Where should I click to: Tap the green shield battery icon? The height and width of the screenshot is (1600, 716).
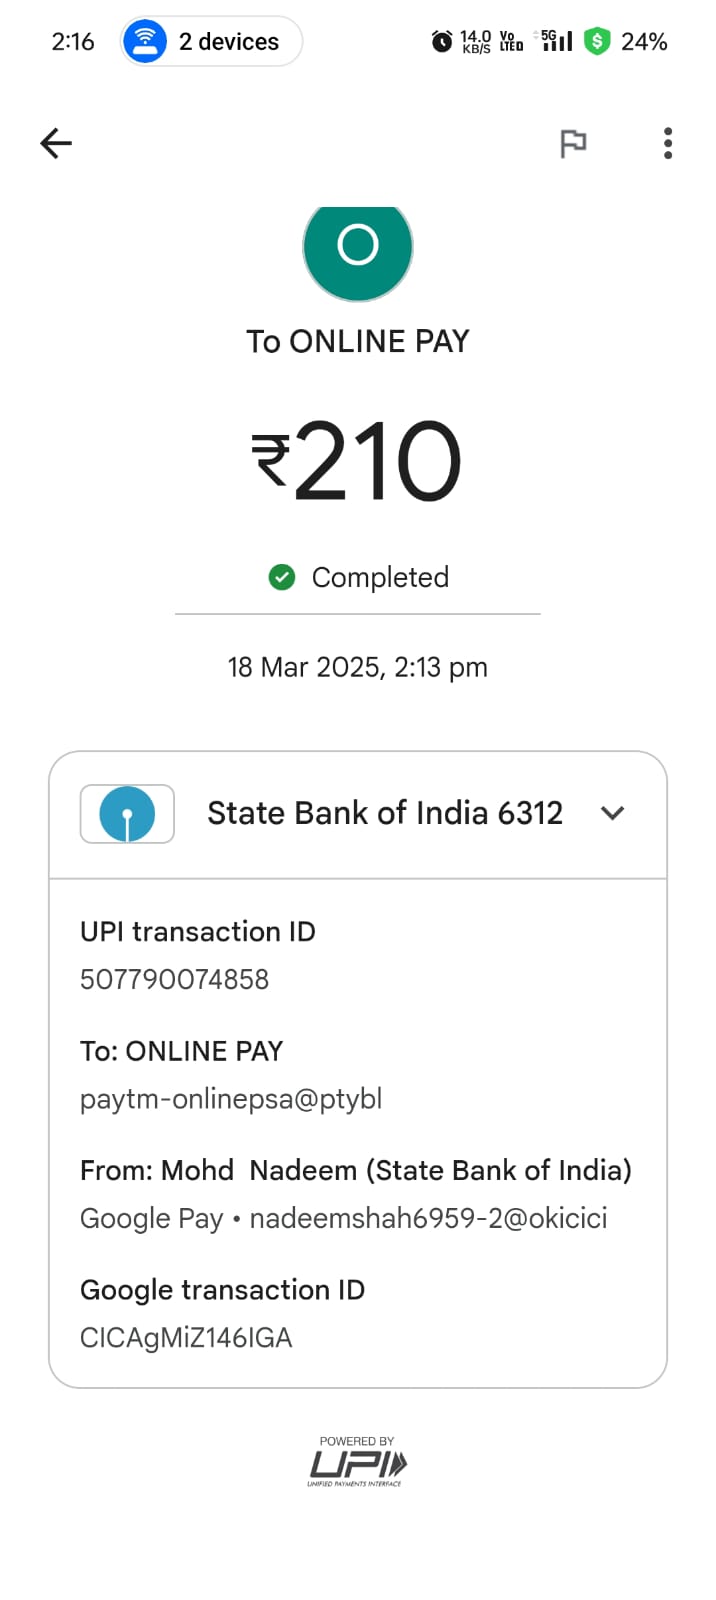pos(597,41)
